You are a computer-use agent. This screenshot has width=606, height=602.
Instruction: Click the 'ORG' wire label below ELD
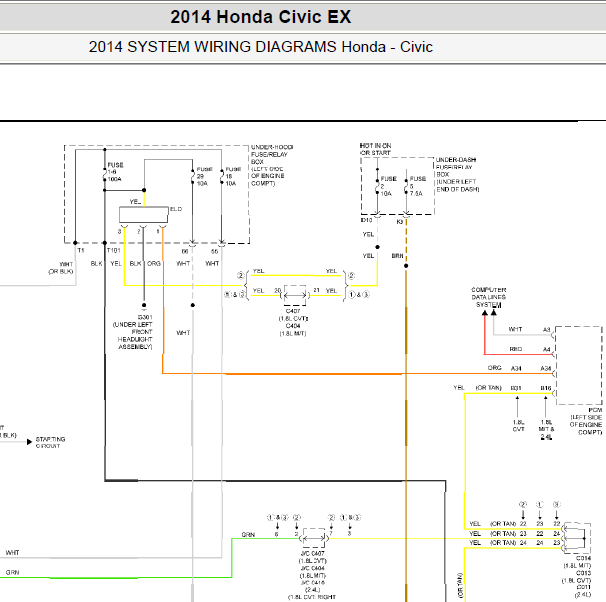coord(154,264)
